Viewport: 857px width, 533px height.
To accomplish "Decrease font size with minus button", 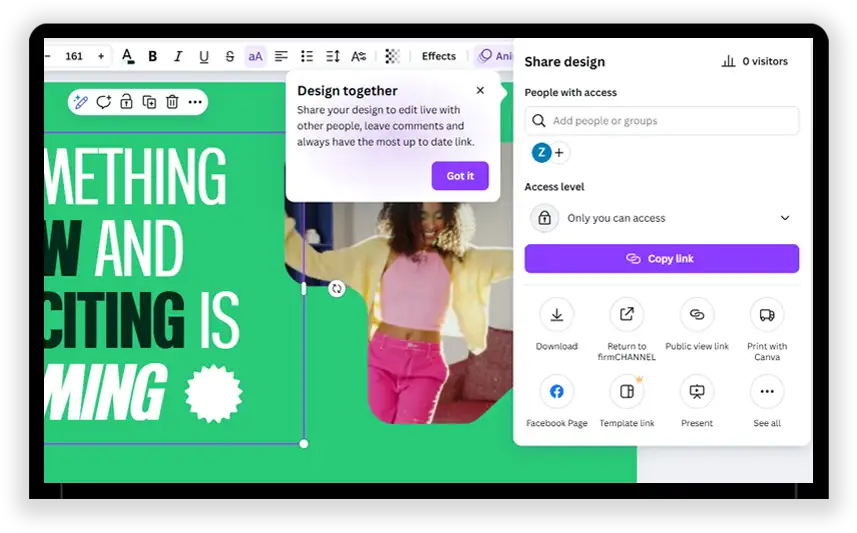I will (x=48, y=56).
